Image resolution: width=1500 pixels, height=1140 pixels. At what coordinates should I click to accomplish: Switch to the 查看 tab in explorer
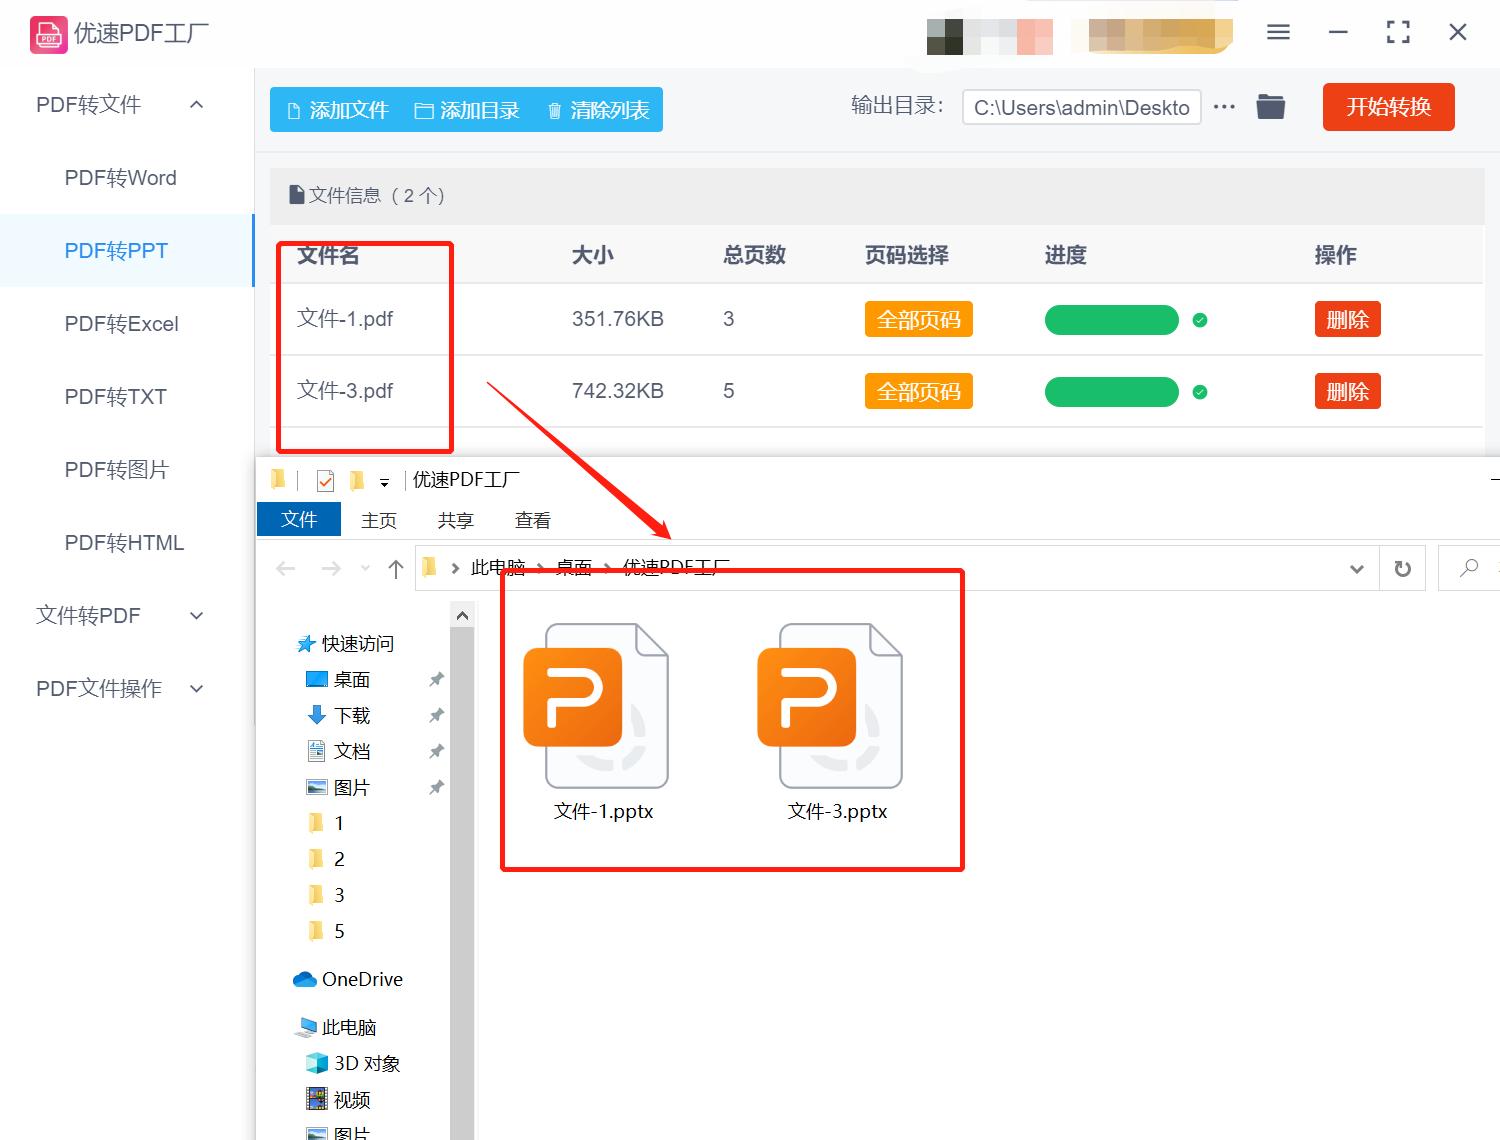pos(532,519)
